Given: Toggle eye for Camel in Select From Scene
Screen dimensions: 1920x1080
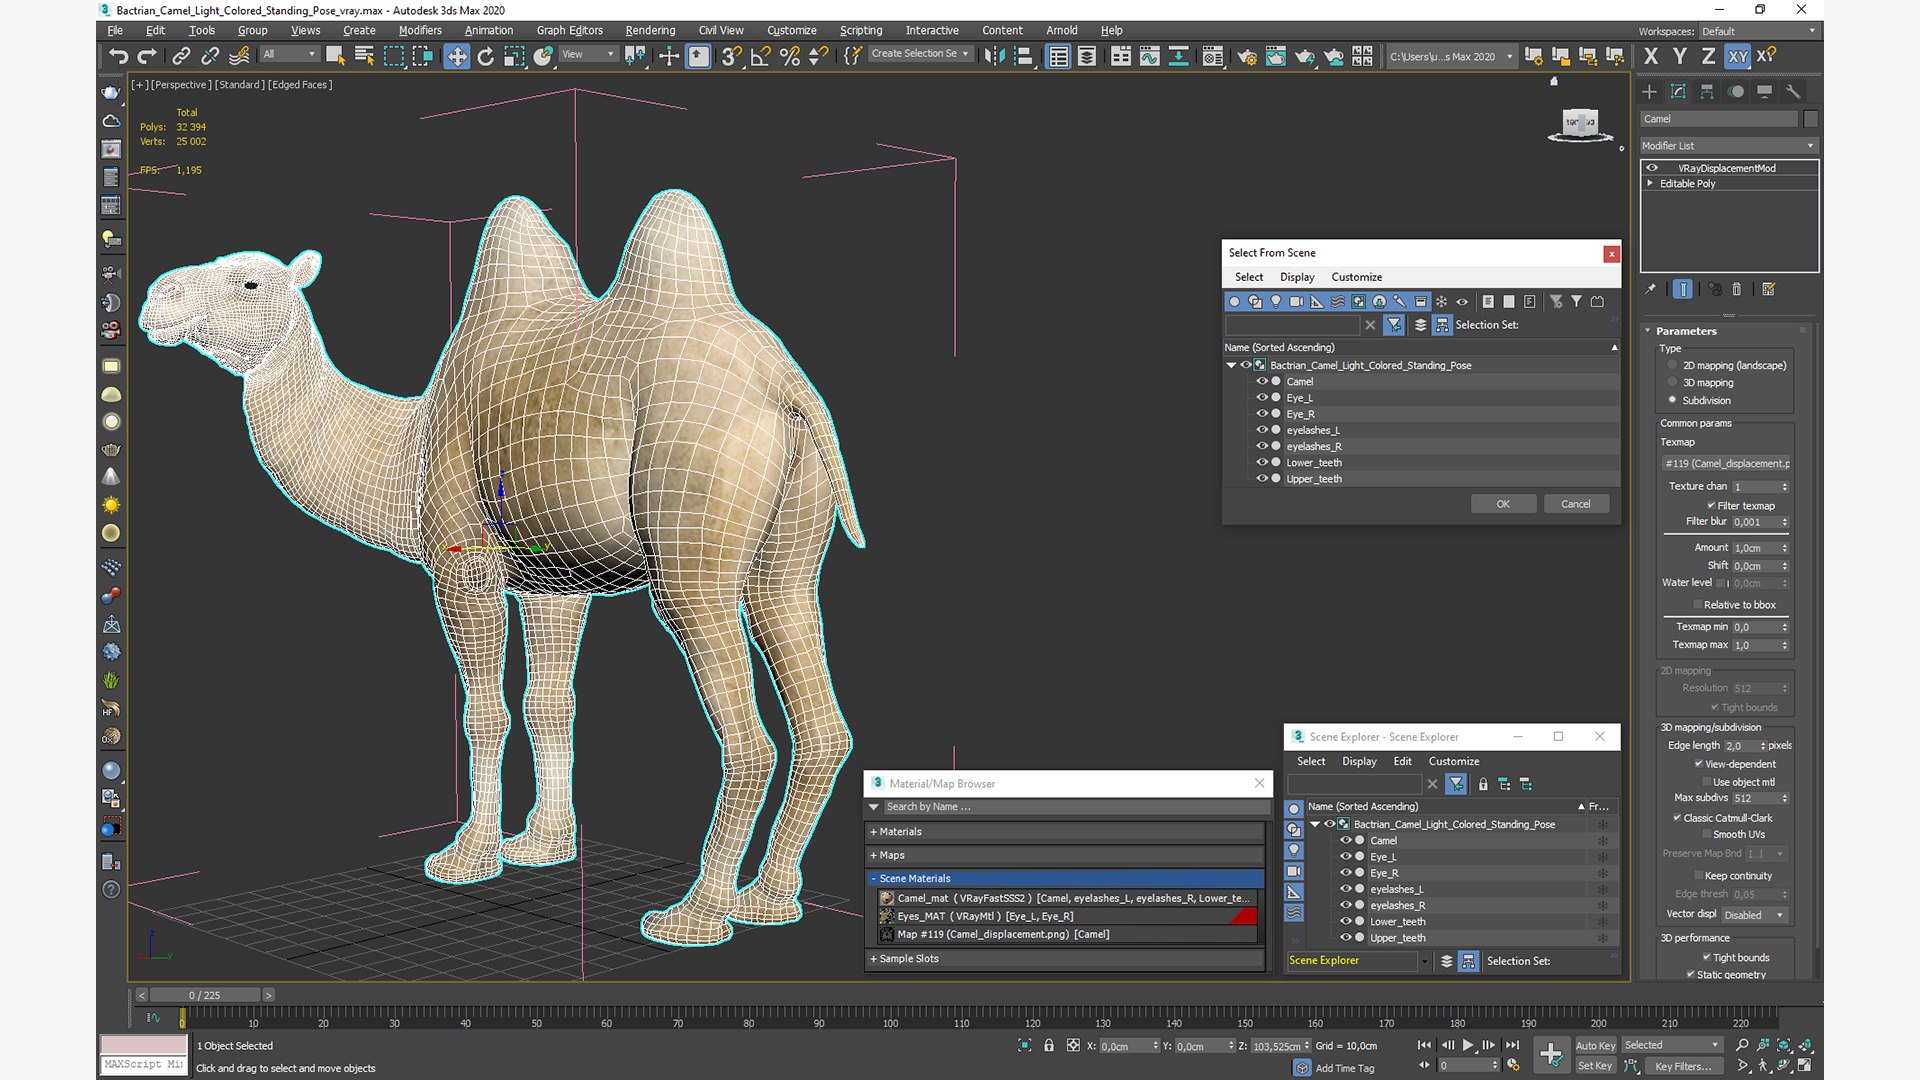Looking at the screenshot, I should pos(1262,381).
